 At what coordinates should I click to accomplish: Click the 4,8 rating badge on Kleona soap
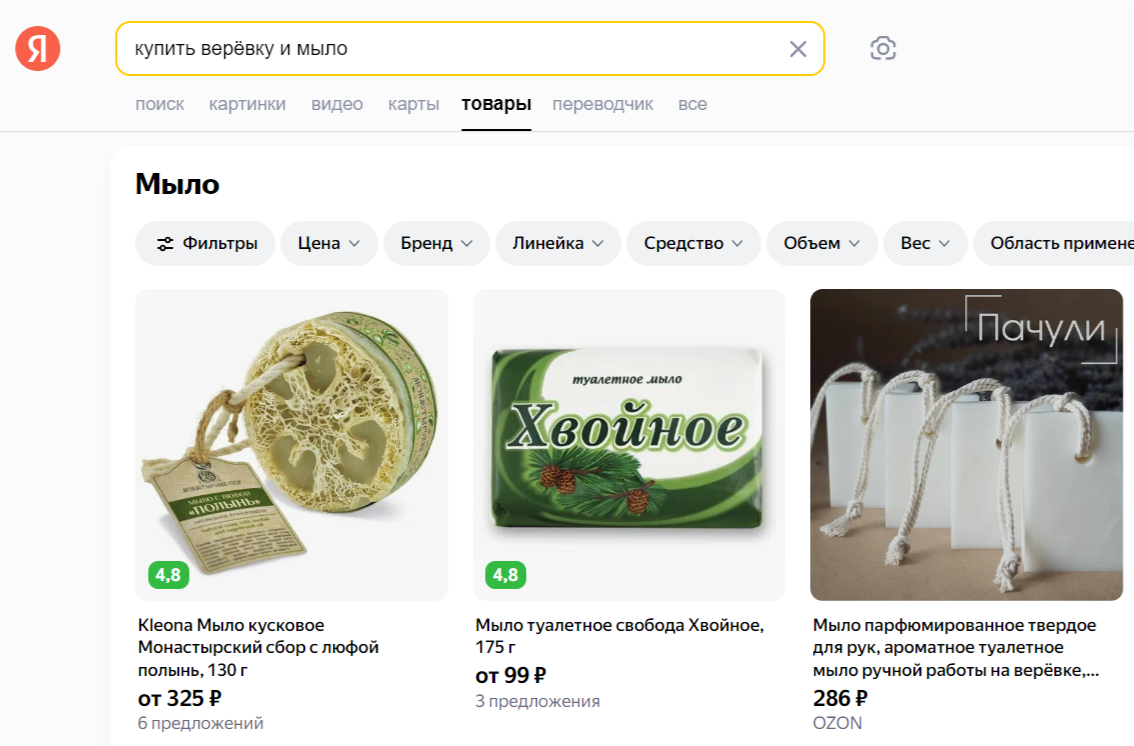tap(168, 575)
